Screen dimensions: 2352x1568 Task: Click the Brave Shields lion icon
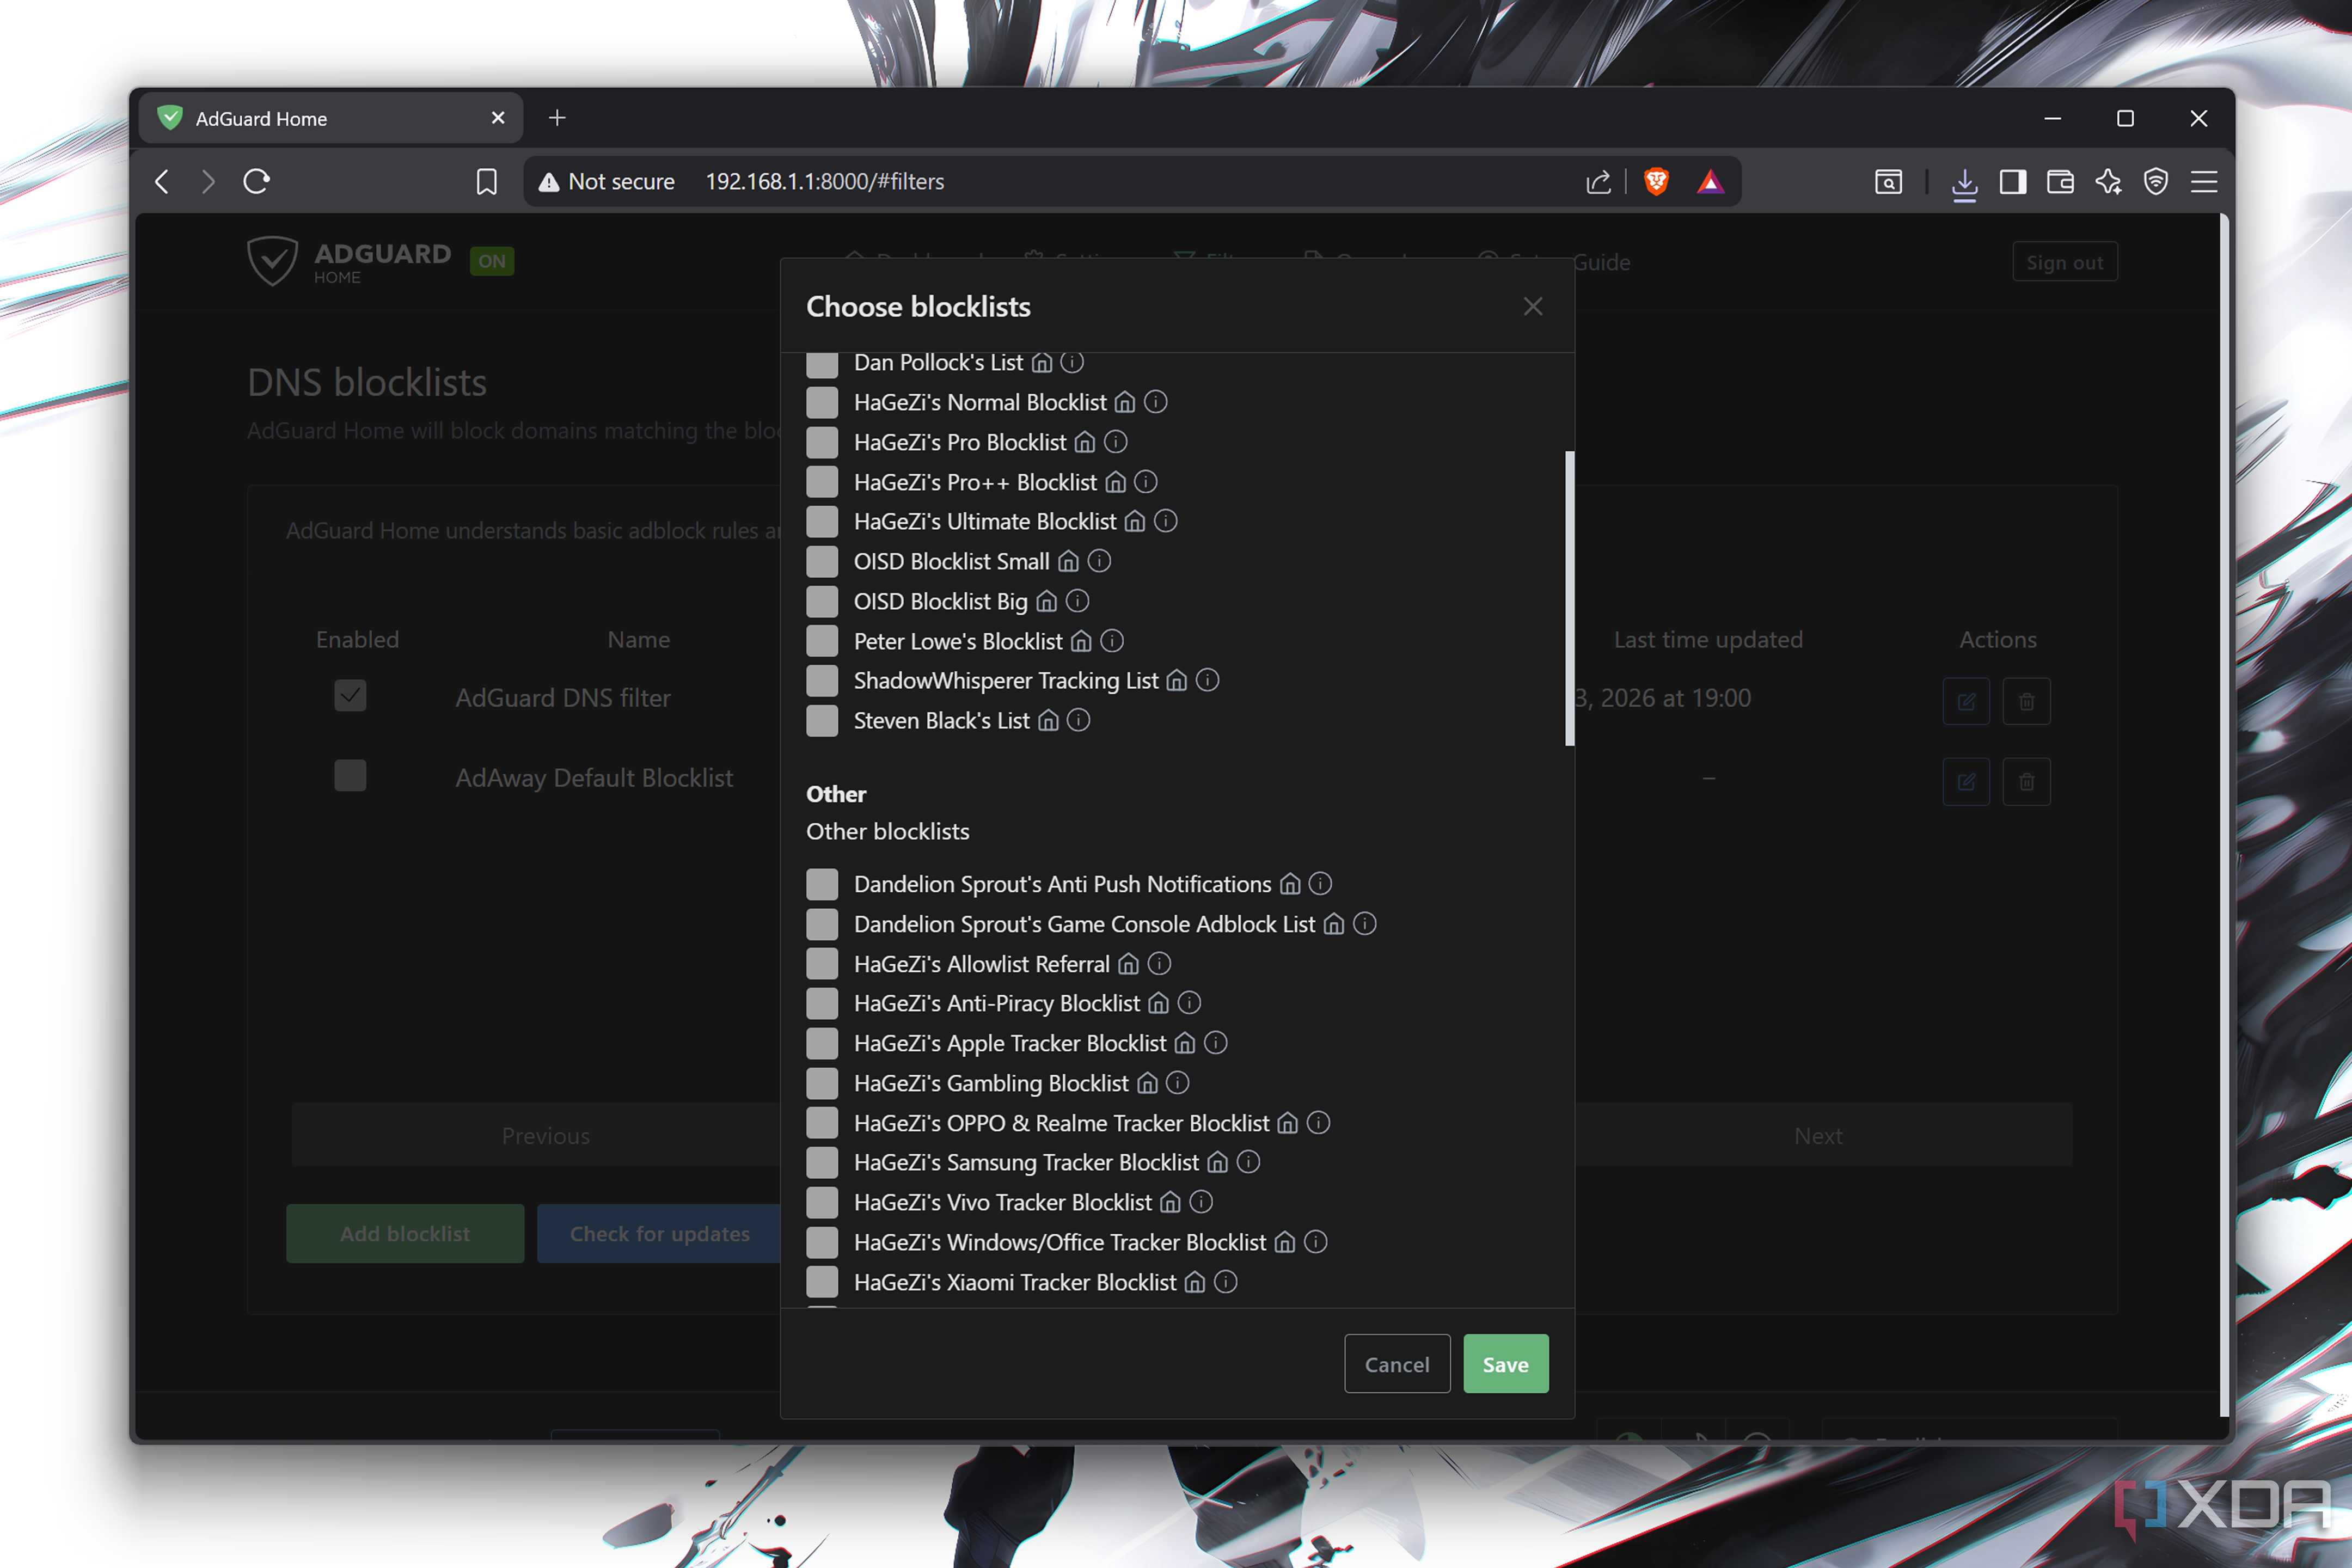tap(1656, 181)
